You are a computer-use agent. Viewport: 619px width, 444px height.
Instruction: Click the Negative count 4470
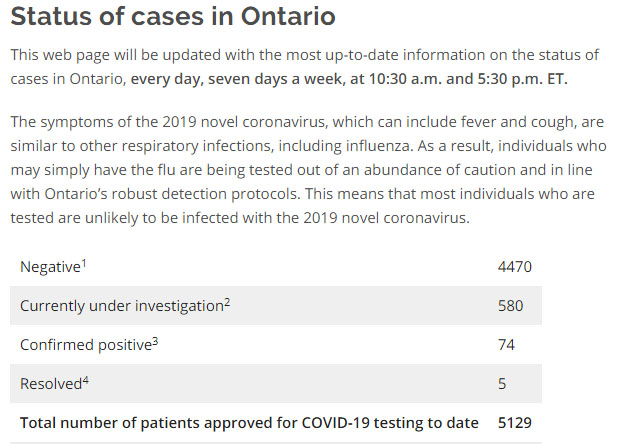pos(514,267)
